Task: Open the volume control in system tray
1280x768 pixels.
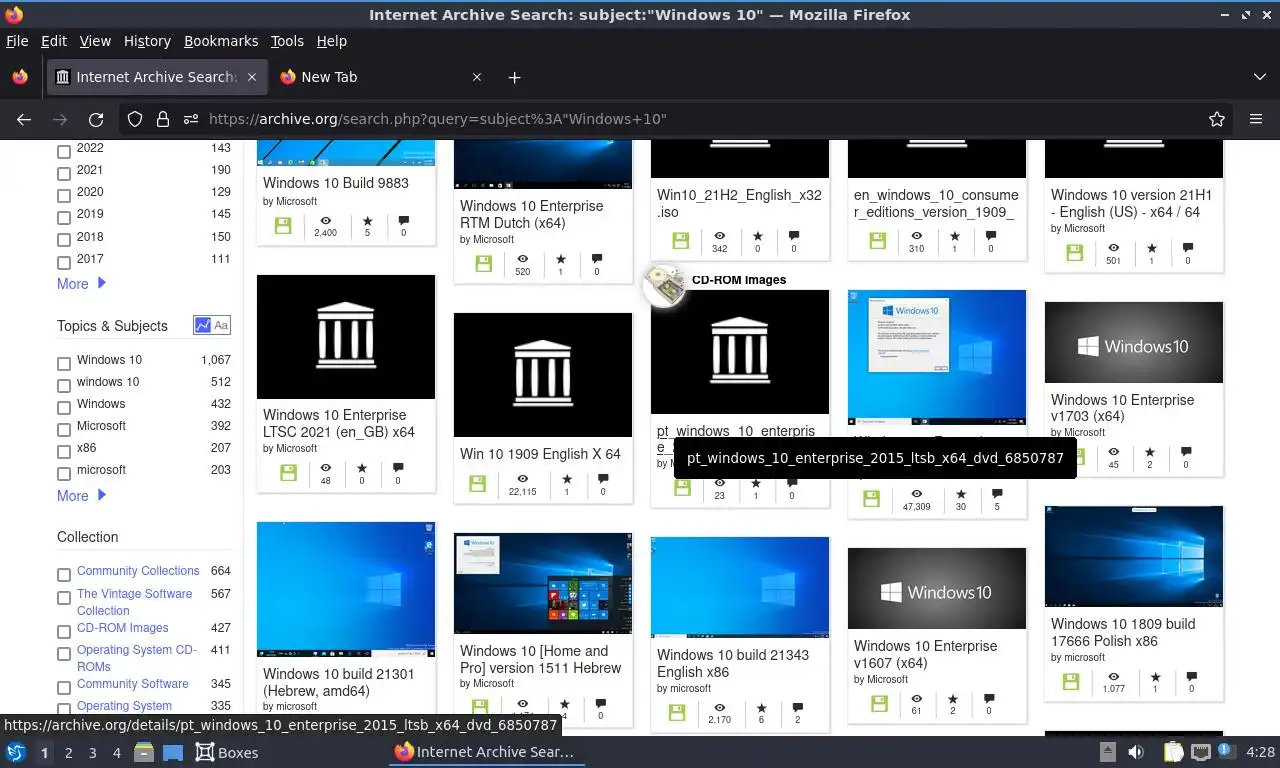Action: (x=1136, y=752)
